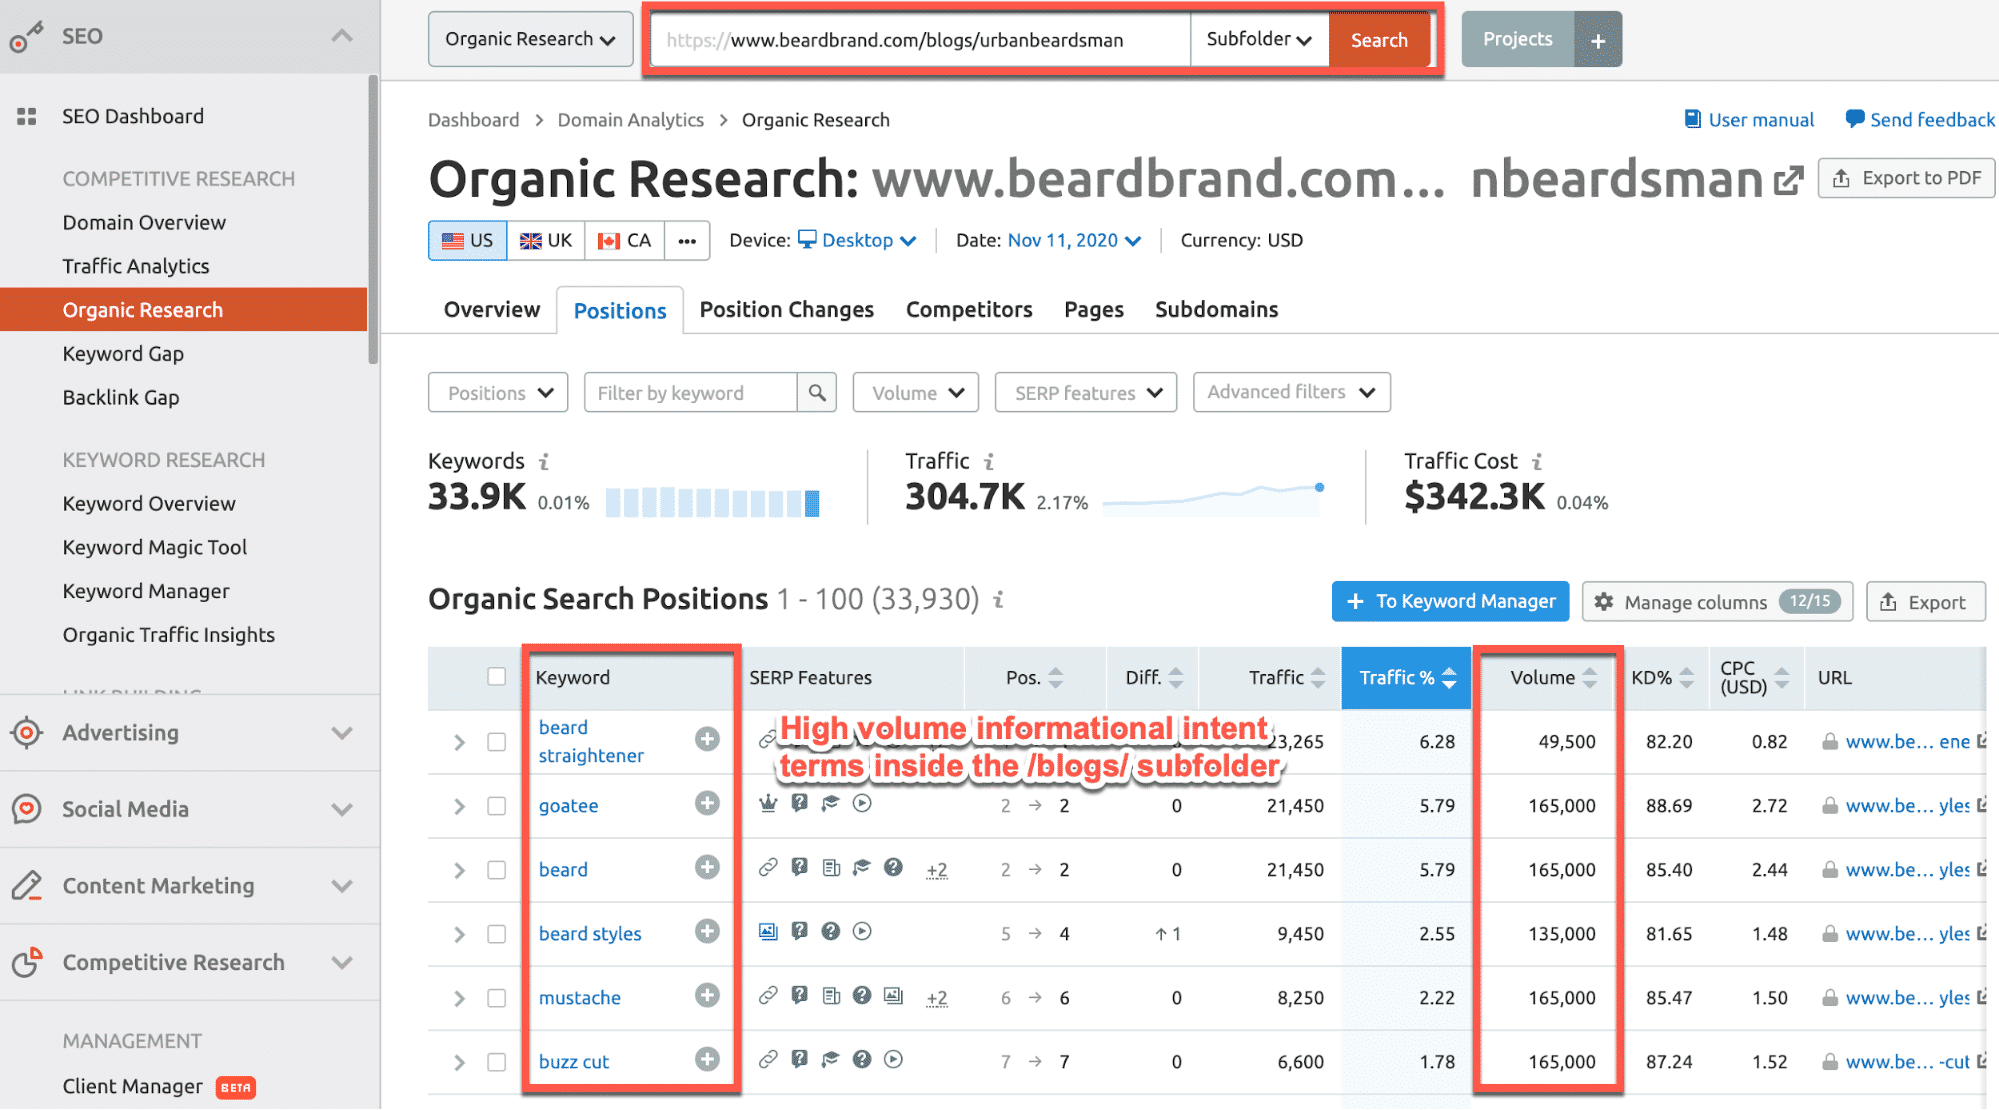Open the Subfolder dropdown
This screenshot has width=1999, height=1110.
(x=1258, y=40)
